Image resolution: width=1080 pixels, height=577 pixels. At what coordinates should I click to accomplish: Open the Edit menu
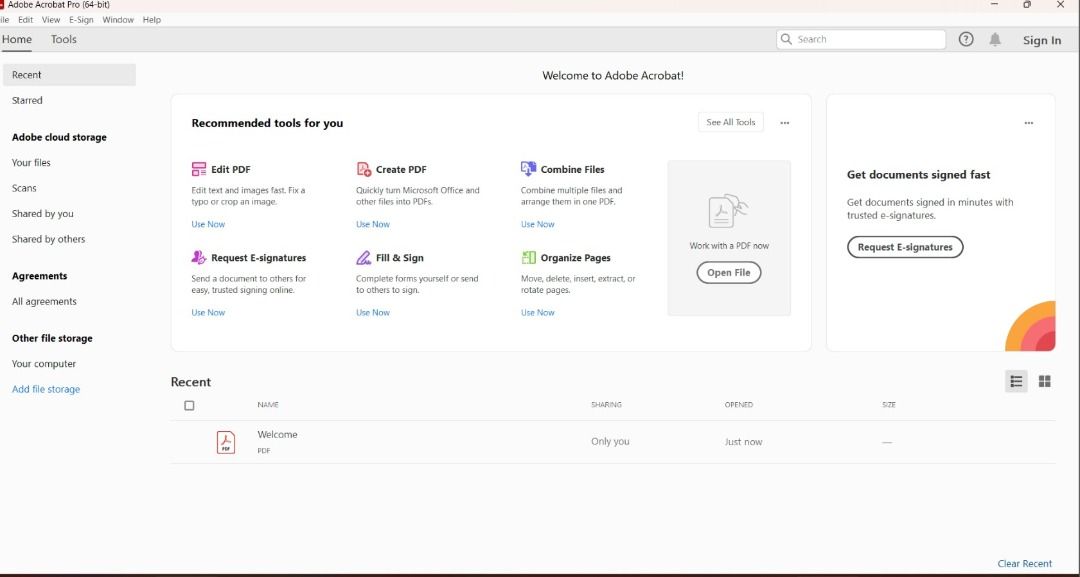[25, 20]
